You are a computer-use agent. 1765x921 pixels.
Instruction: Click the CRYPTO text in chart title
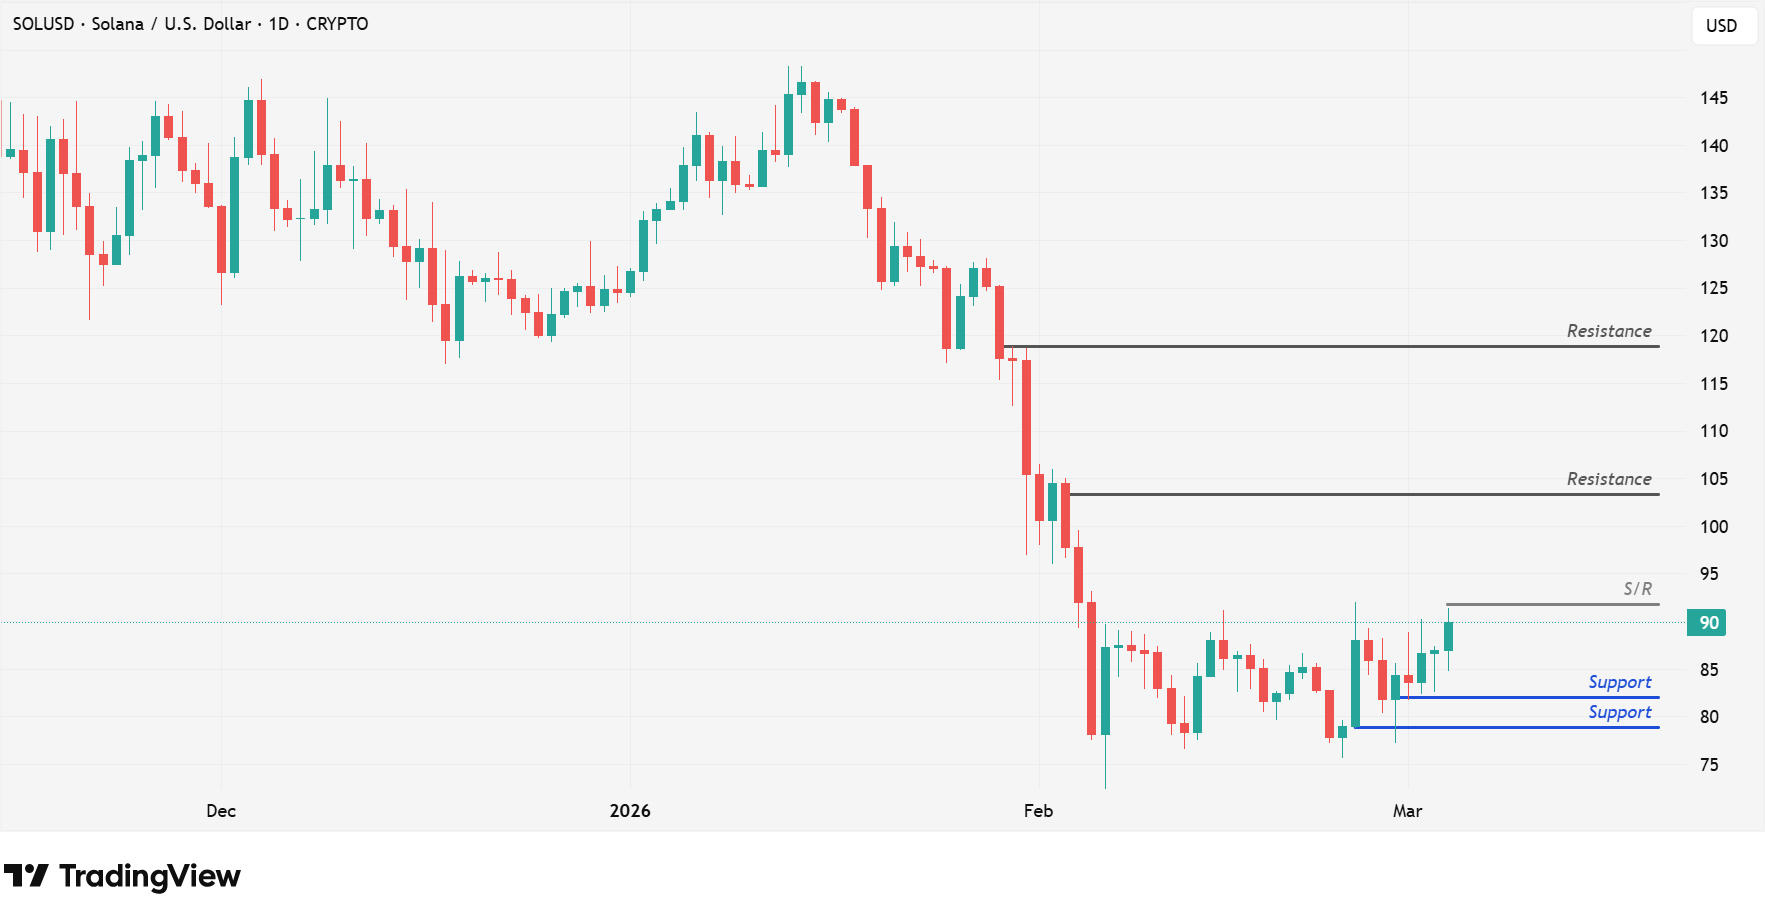coord(337,24)
